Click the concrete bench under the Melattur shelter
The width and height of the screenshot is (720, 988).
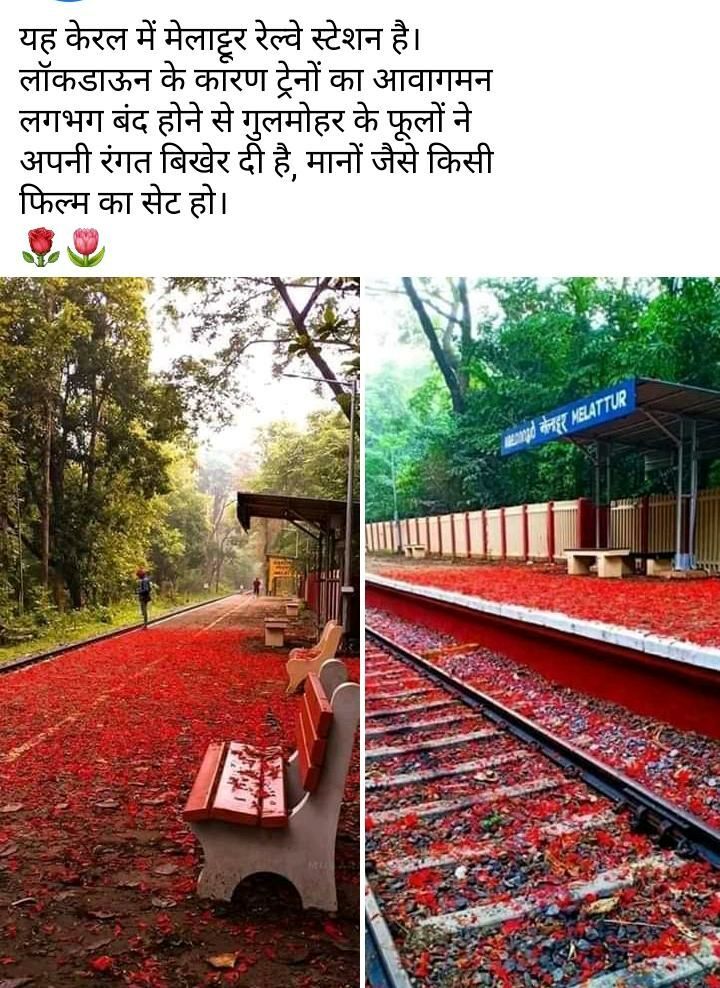point(598,562)
